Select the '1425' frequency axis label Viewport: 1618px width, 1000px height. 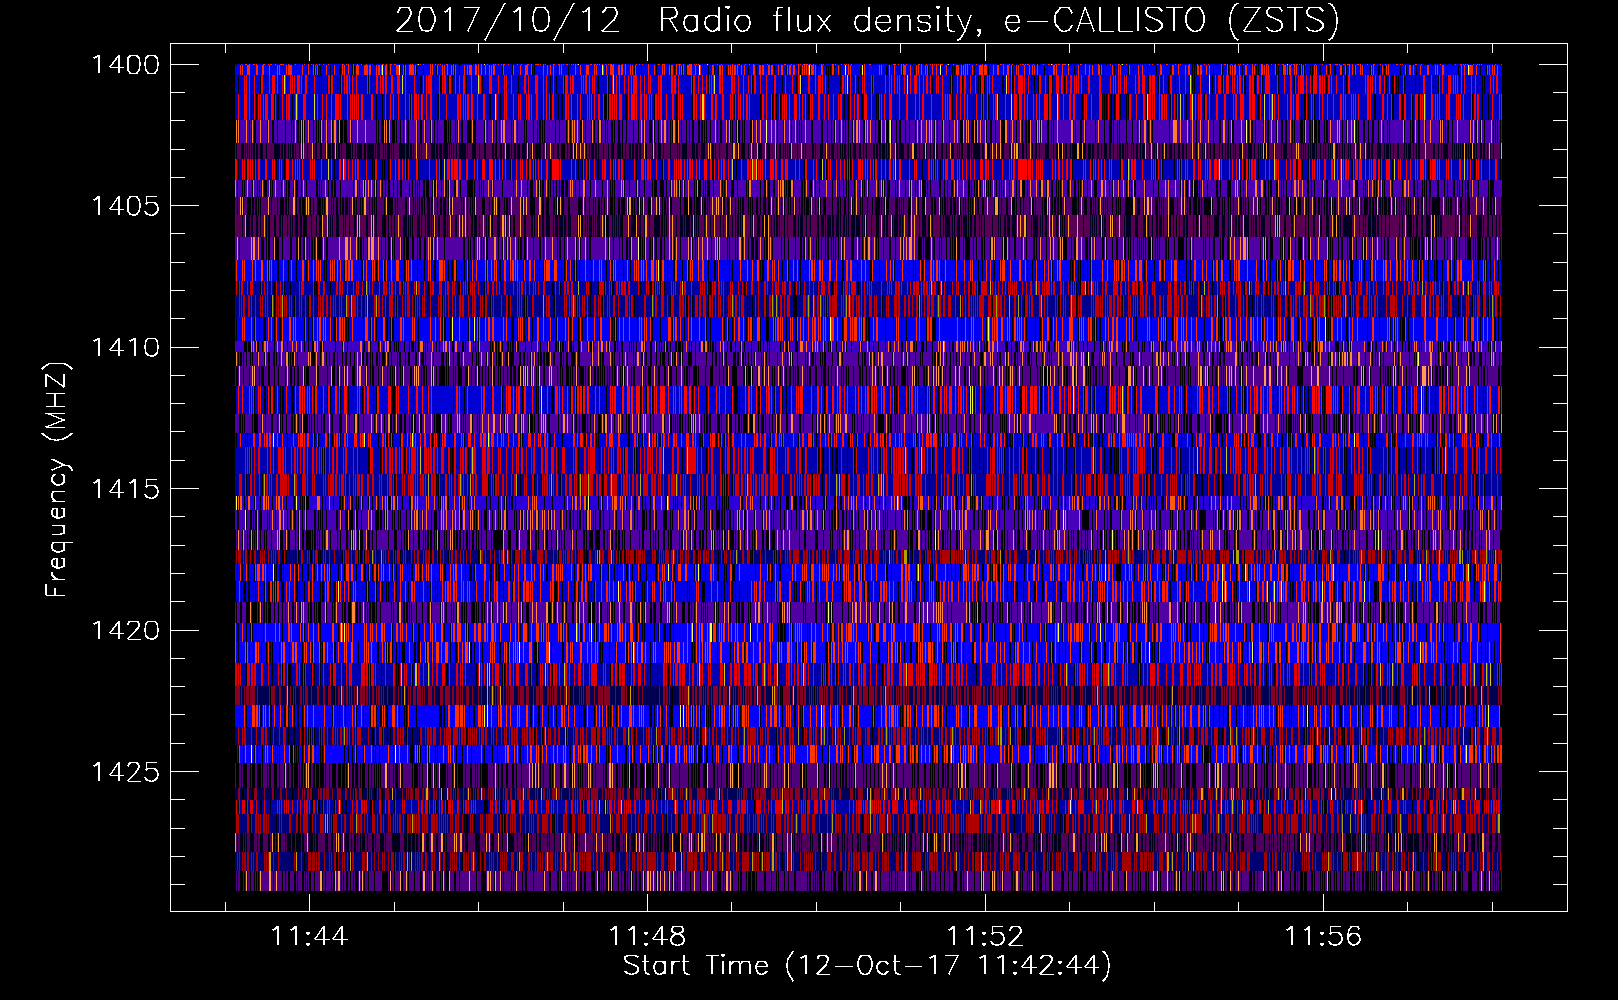pos(126,772)
